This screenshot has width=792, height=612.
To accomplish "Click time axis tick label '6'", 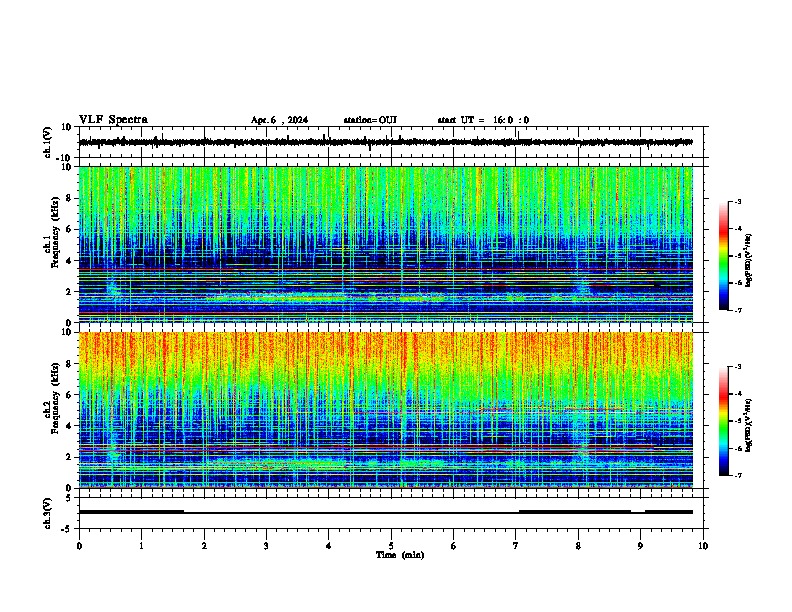I will [x=454, y=546].
